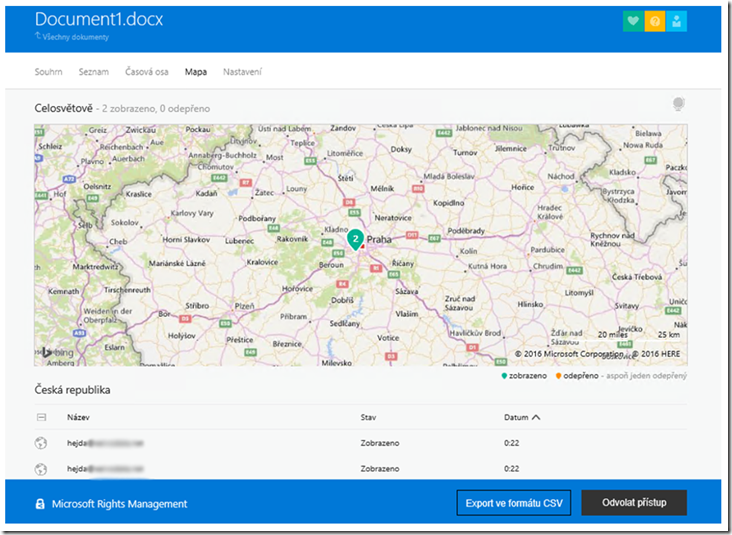The height and width of the screenshot is (535, 732).
Task: Click globe icon in first hejda row
Action: 41,443
